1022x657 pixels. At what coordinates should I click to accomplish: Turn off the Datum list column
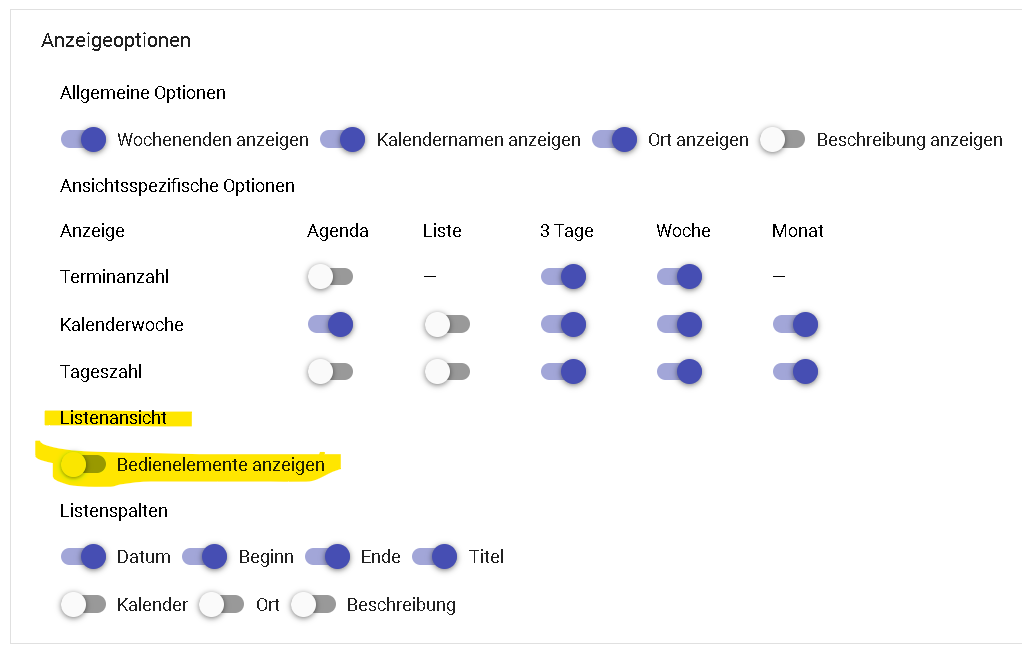coord(83,557)
